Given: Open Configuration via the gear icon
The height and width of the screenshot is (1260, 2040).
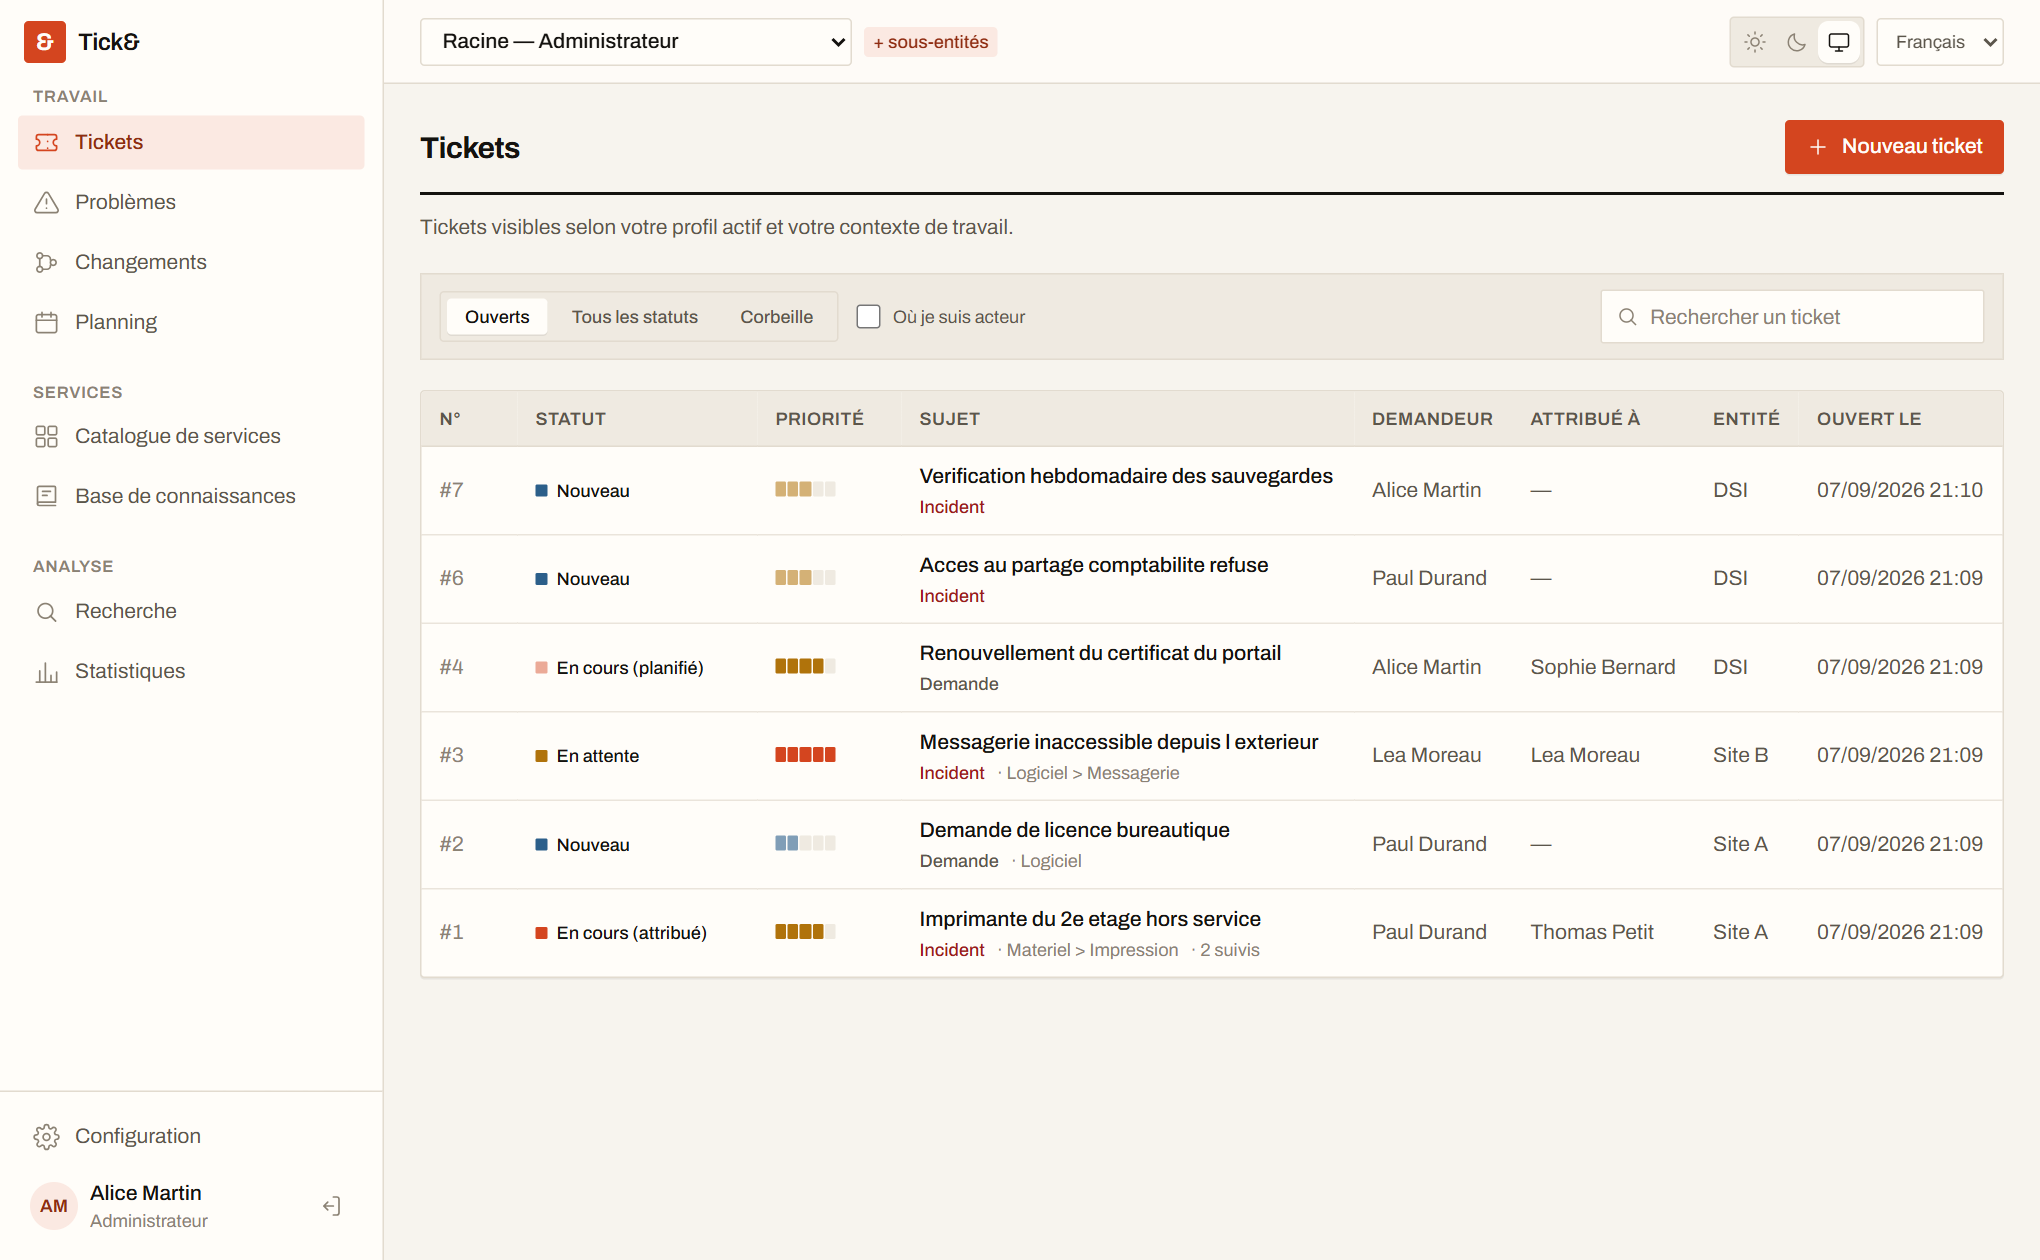Looking at the screenshot, I should coord(47,1136).
